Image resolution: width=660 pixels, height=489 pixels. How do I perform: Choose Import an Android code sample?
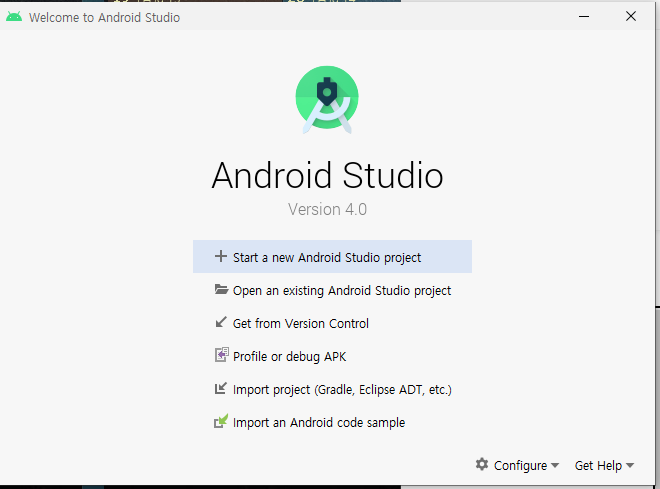pyautogui.click(x=332, y=422)
